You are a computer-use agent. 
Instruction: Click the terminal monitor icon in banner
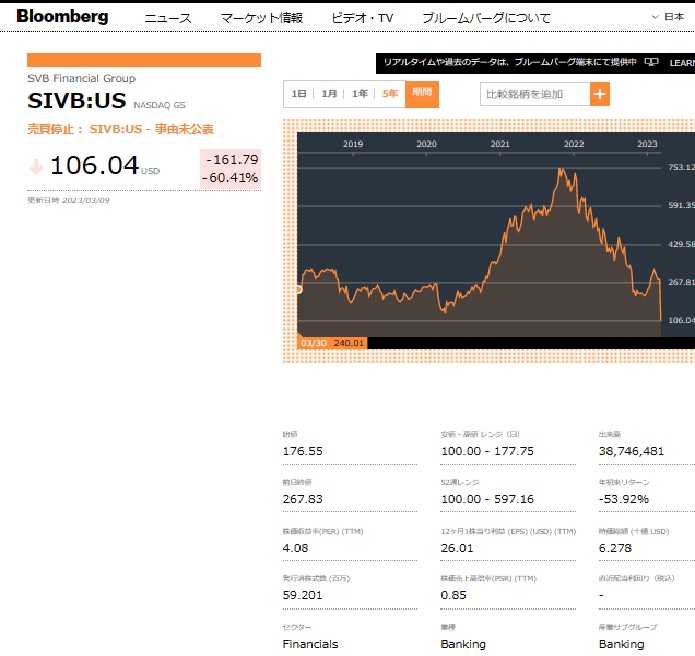[x=651, y=62]
